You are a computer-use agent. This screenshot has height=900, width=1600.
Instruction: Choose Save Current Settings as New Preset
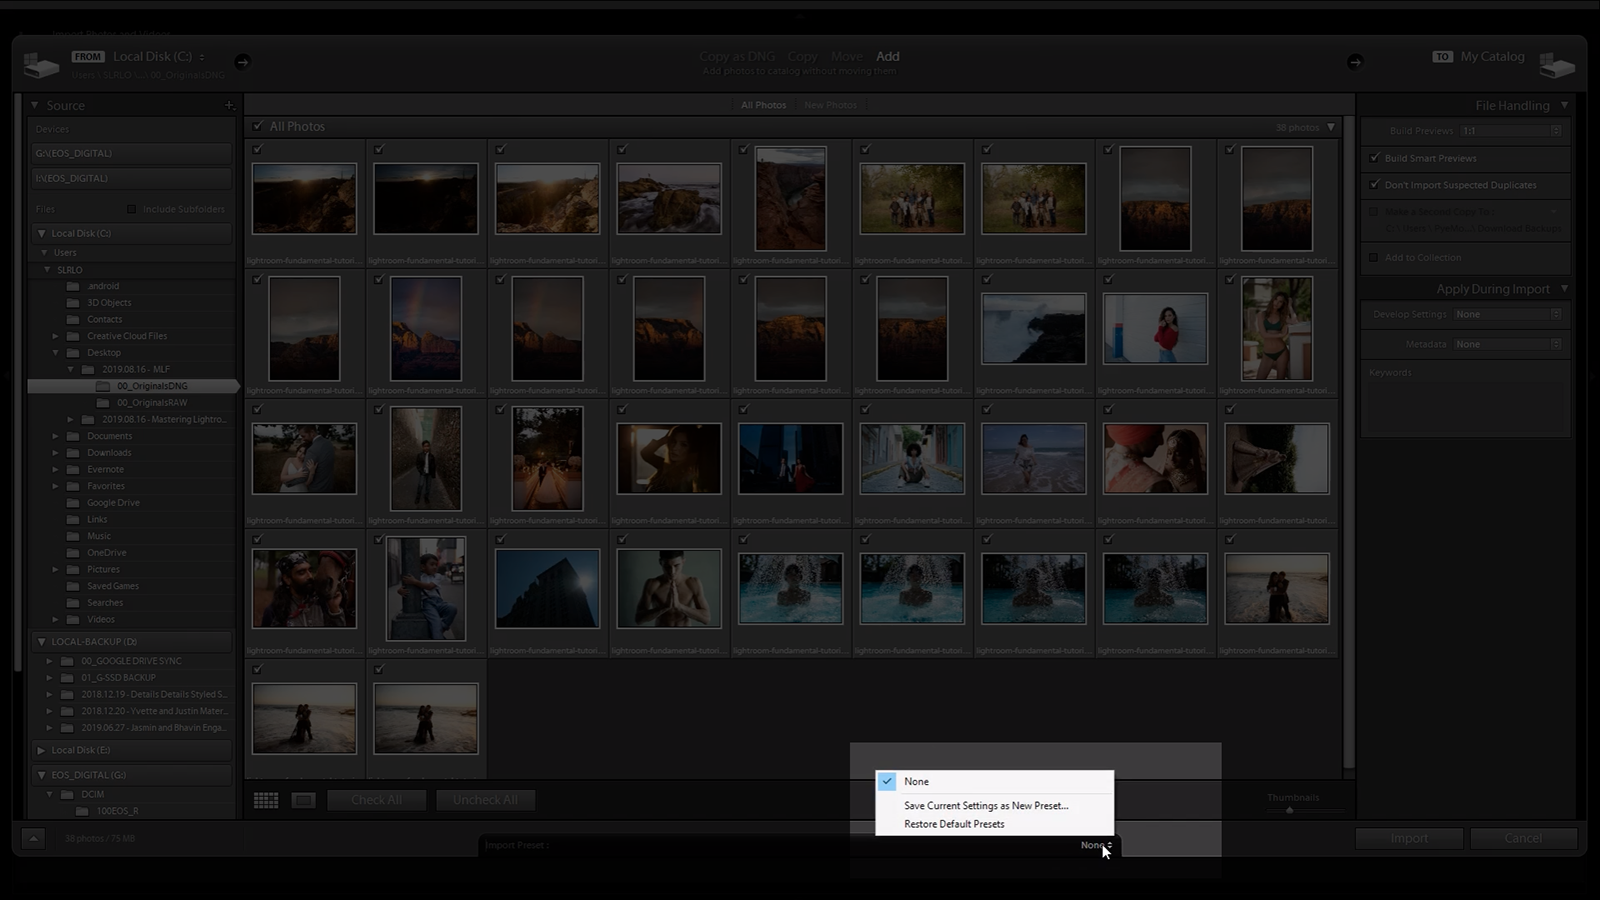click(985, 805)
